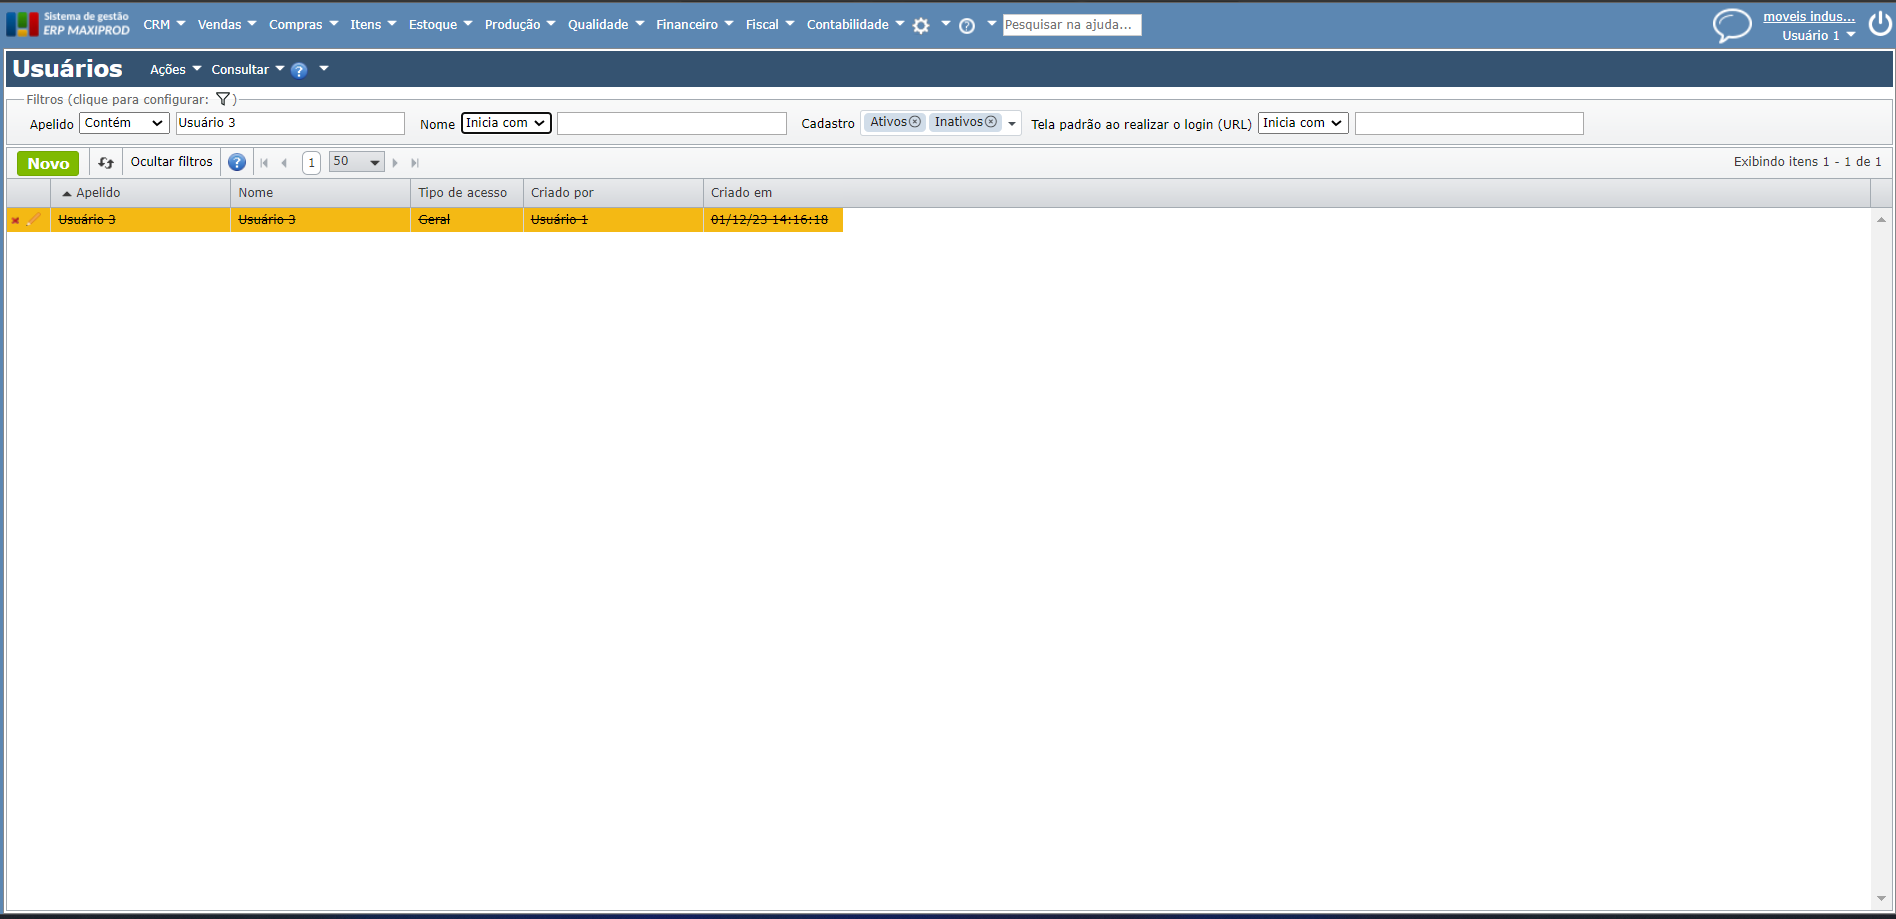Sort by Apelido ascending arrow
Screen dimensions: 1896x919
[x=67, y=193]
